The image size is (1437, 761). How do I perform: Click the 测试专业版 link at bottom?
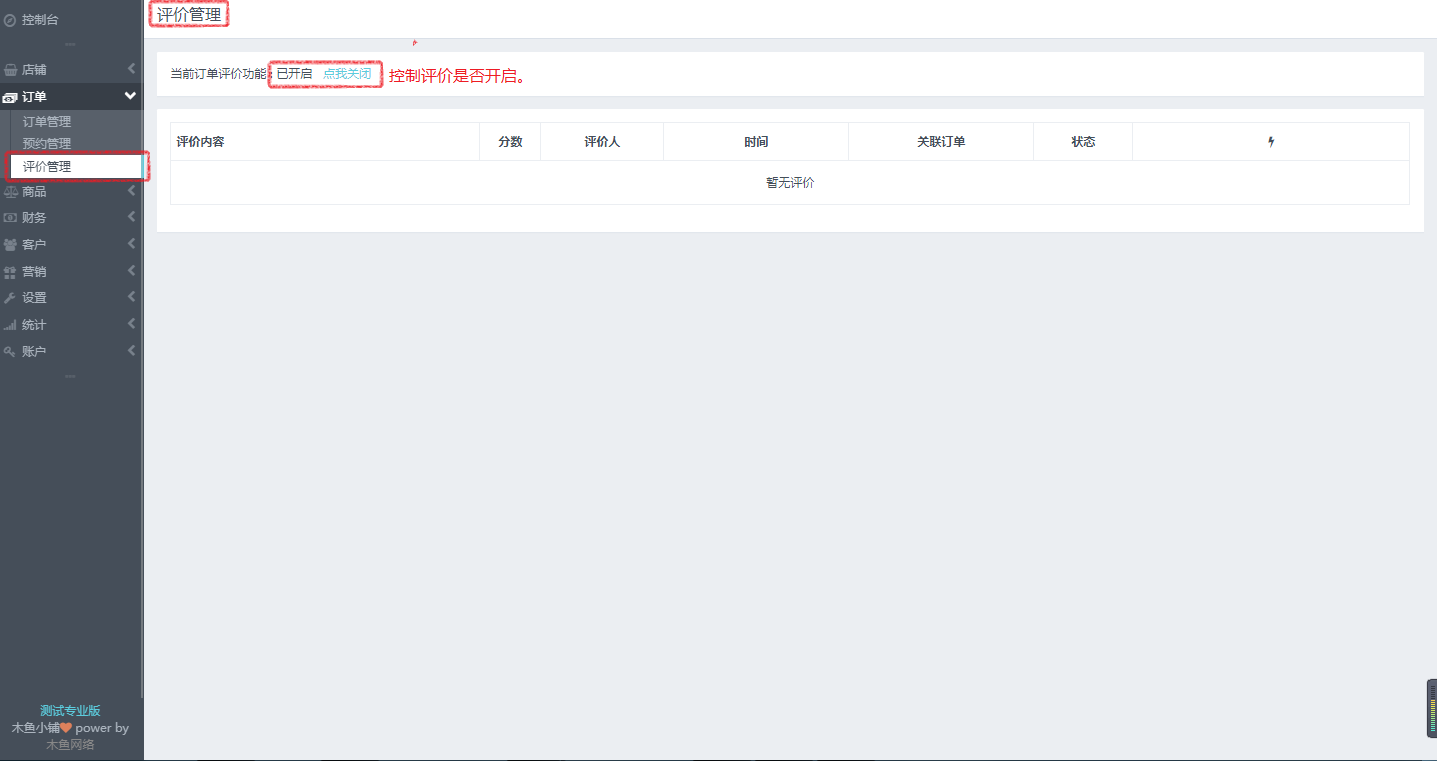[x=70, y=710]
